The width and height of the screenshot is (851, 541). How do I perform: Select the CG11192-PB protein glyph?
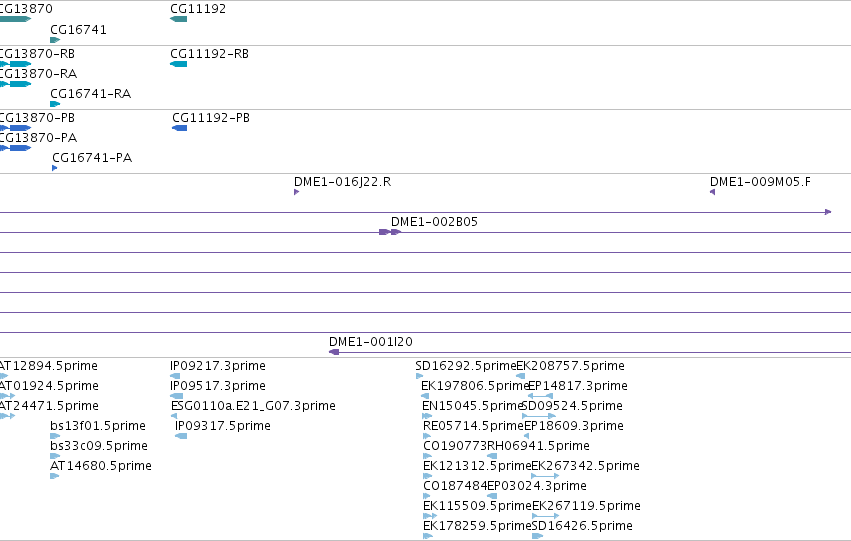180,128
